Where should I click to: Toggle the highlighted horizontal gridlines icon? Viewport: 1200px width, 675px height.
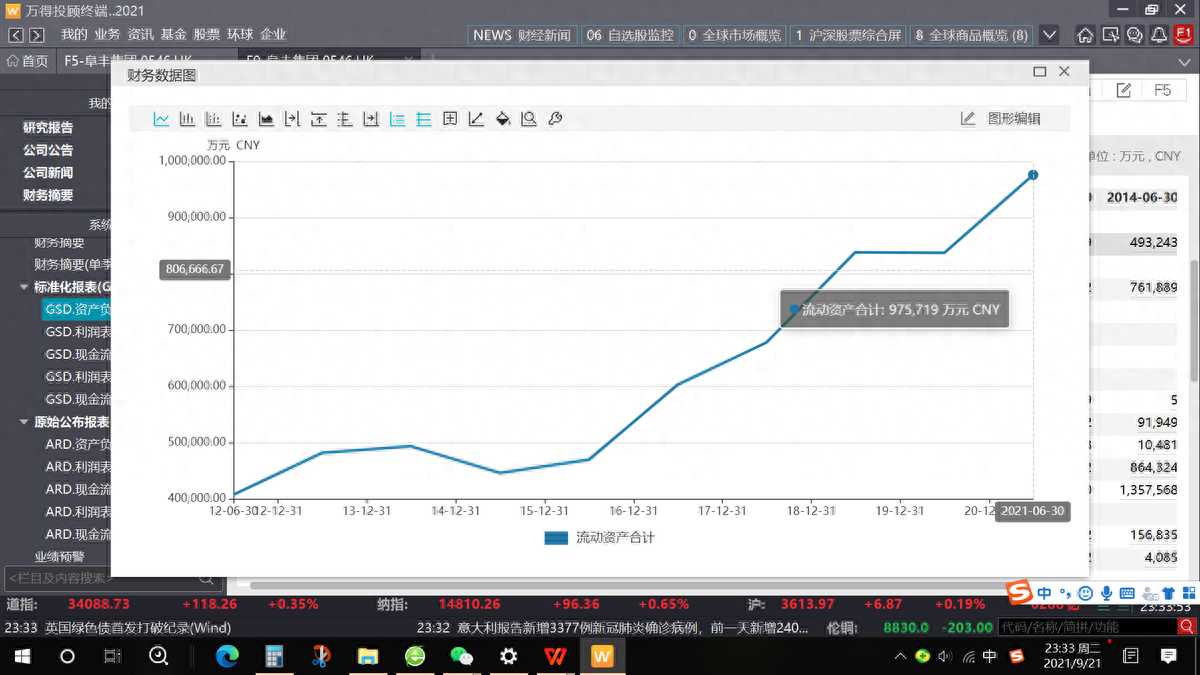pyautogui.click(x=424, y=119)
